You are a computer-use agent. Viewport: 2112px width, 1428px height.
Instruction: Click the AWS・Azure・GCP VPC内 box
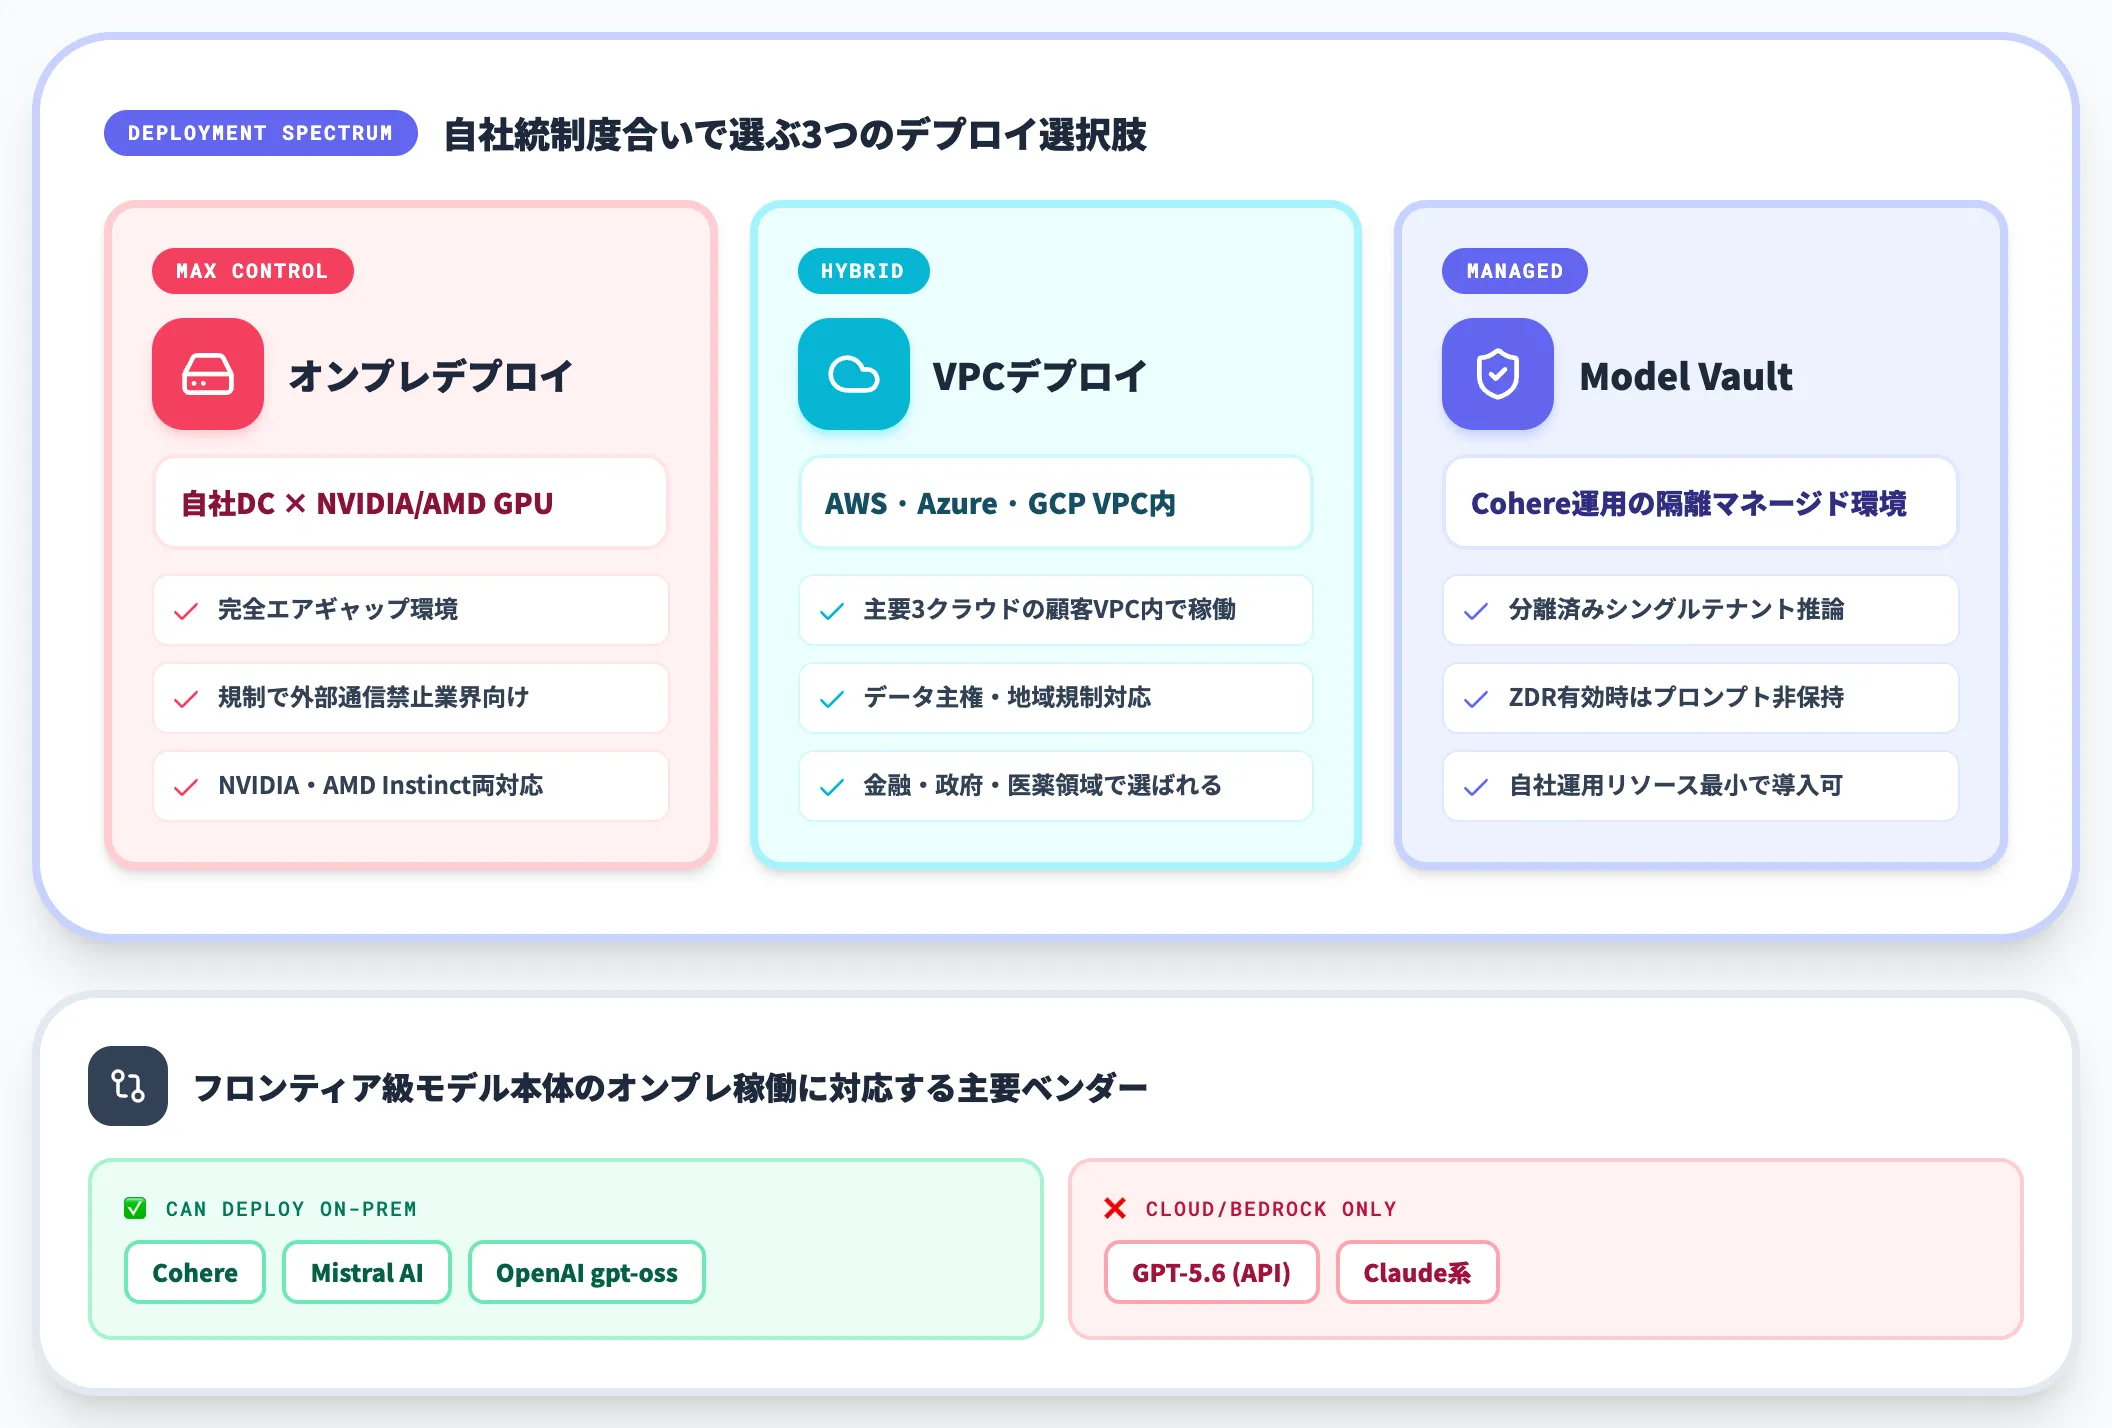coord(1056,502)
